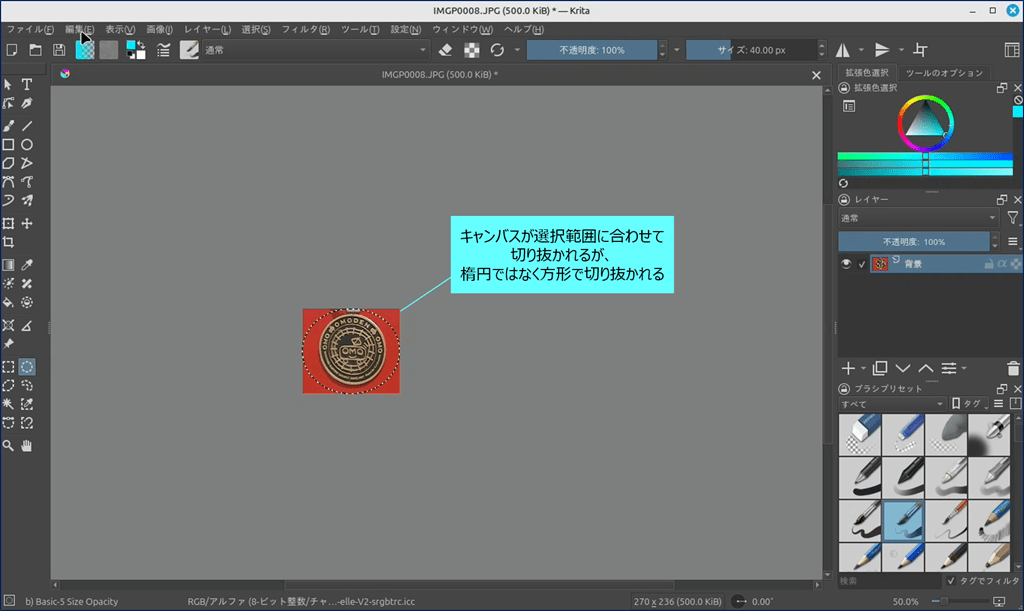Toggle eraser mode in top toolbar

(x=447, y=50)
